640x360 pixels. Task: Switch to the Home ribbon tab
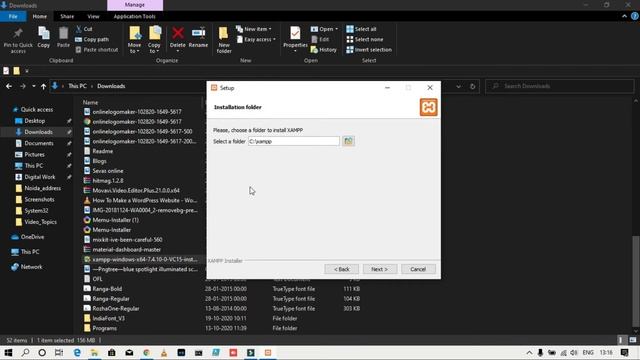pos(40,16)
